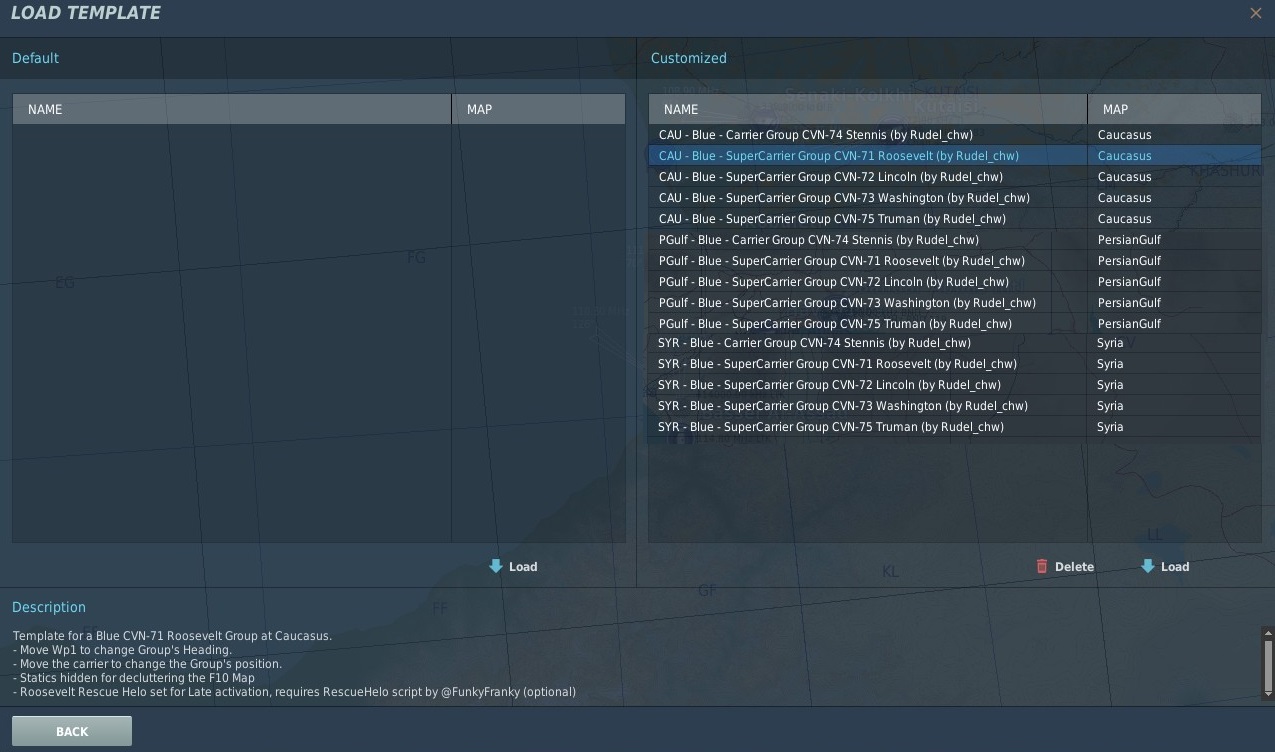Select PGulf SuperCarrier CVN-73 Washington template

pyautogui.click(x=846, y=303)
